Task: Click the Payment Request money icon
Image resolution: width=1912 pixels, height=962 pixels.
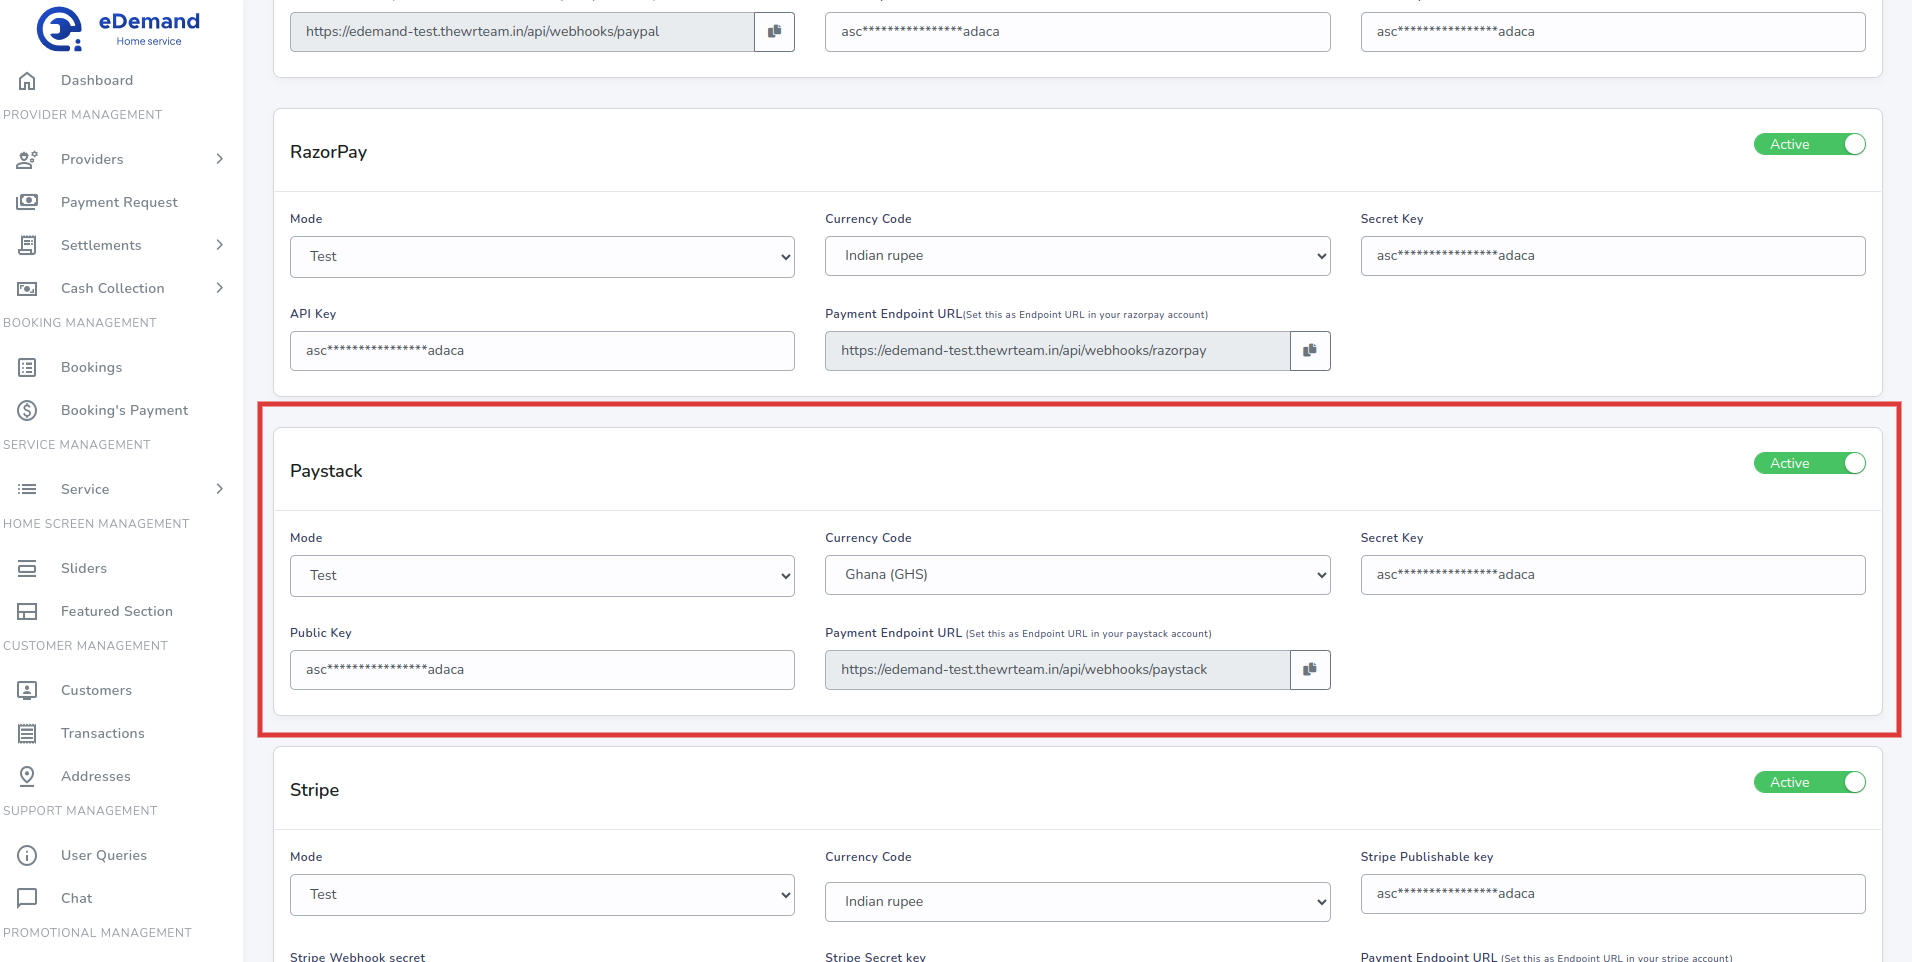Action: click(x=27, y=202)
